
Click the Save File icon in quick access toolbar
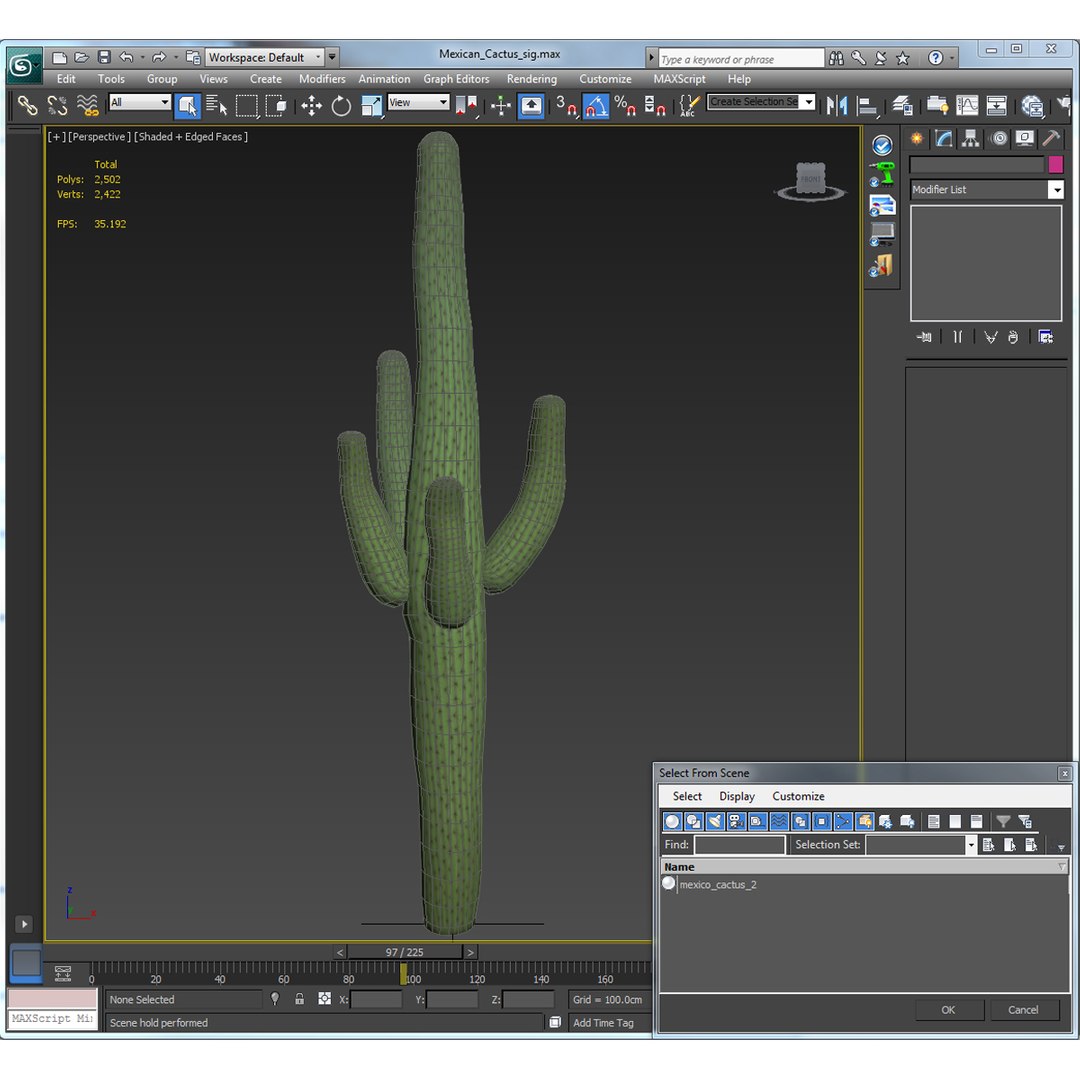(x=104, y=57)
